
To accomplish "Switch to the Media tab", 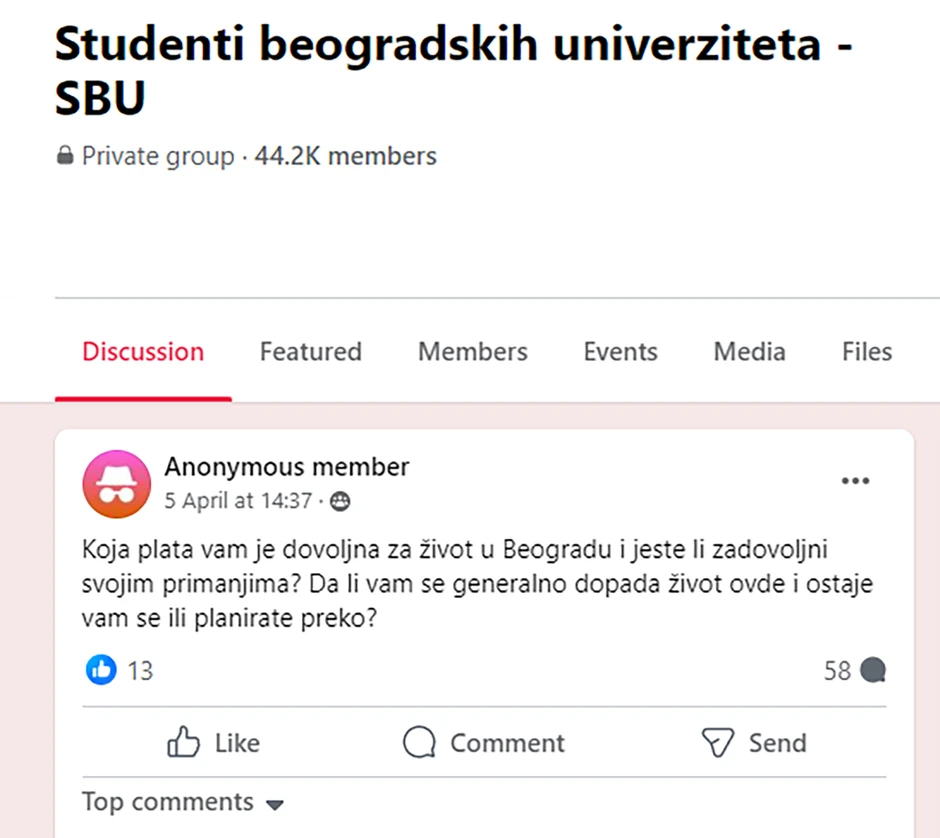I will 748,351.
